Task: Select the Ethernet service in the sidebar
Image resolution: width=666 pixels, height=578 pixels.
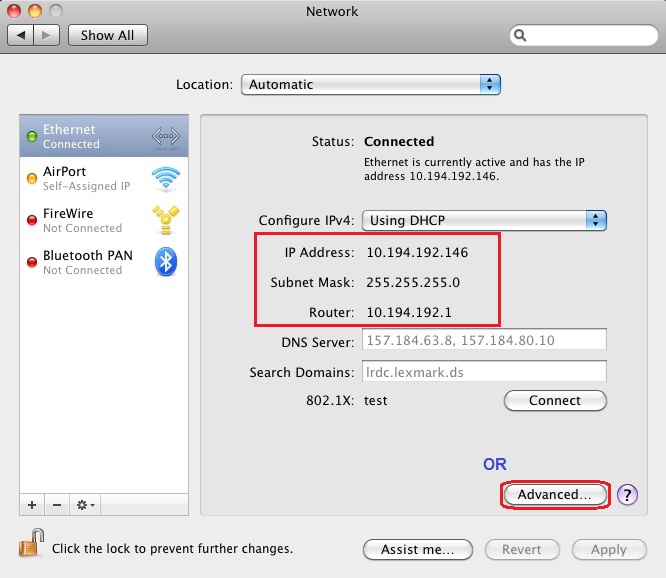Action: [x=104, y=136]
